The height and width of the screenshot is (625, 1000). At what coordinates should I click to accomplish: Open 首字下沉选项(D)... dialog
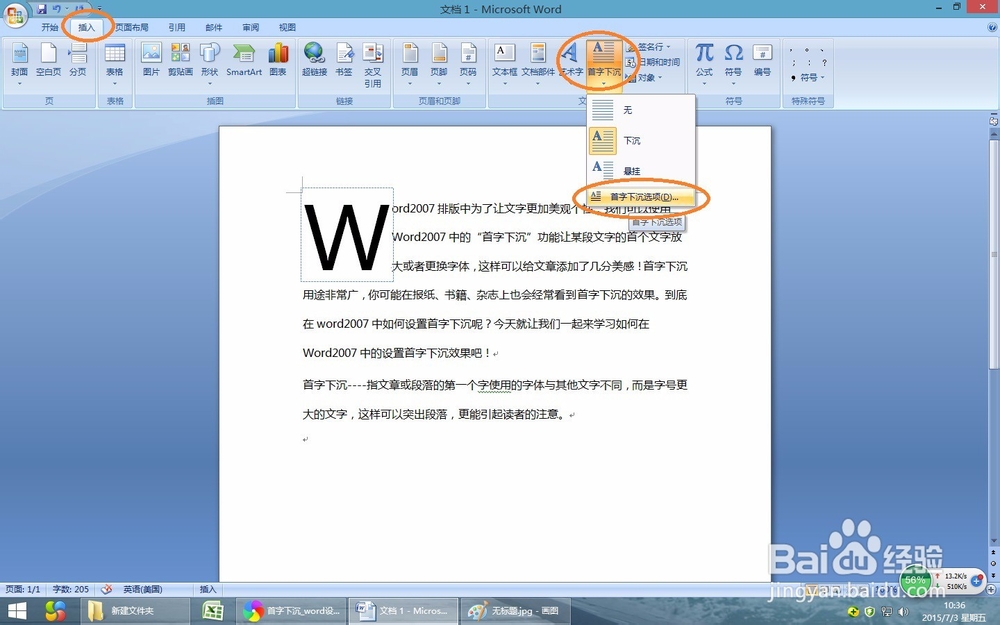(x=640, y=197)
